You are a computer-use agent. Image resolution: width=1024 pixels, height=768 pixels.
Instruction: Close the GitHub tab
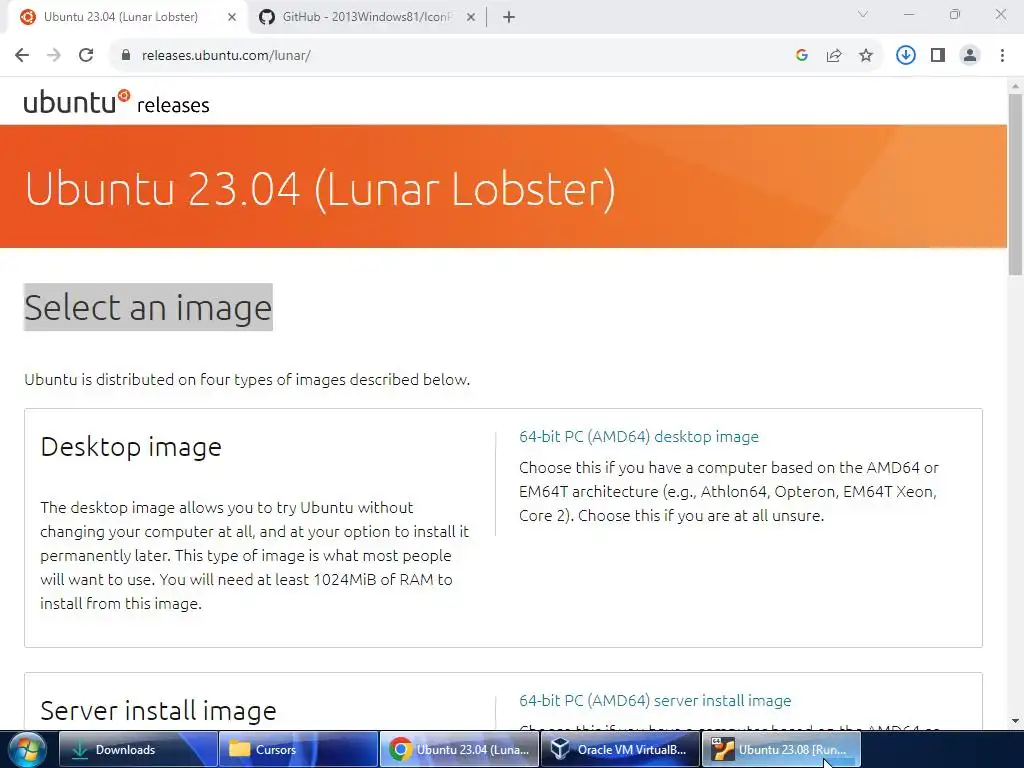point(471,17)
